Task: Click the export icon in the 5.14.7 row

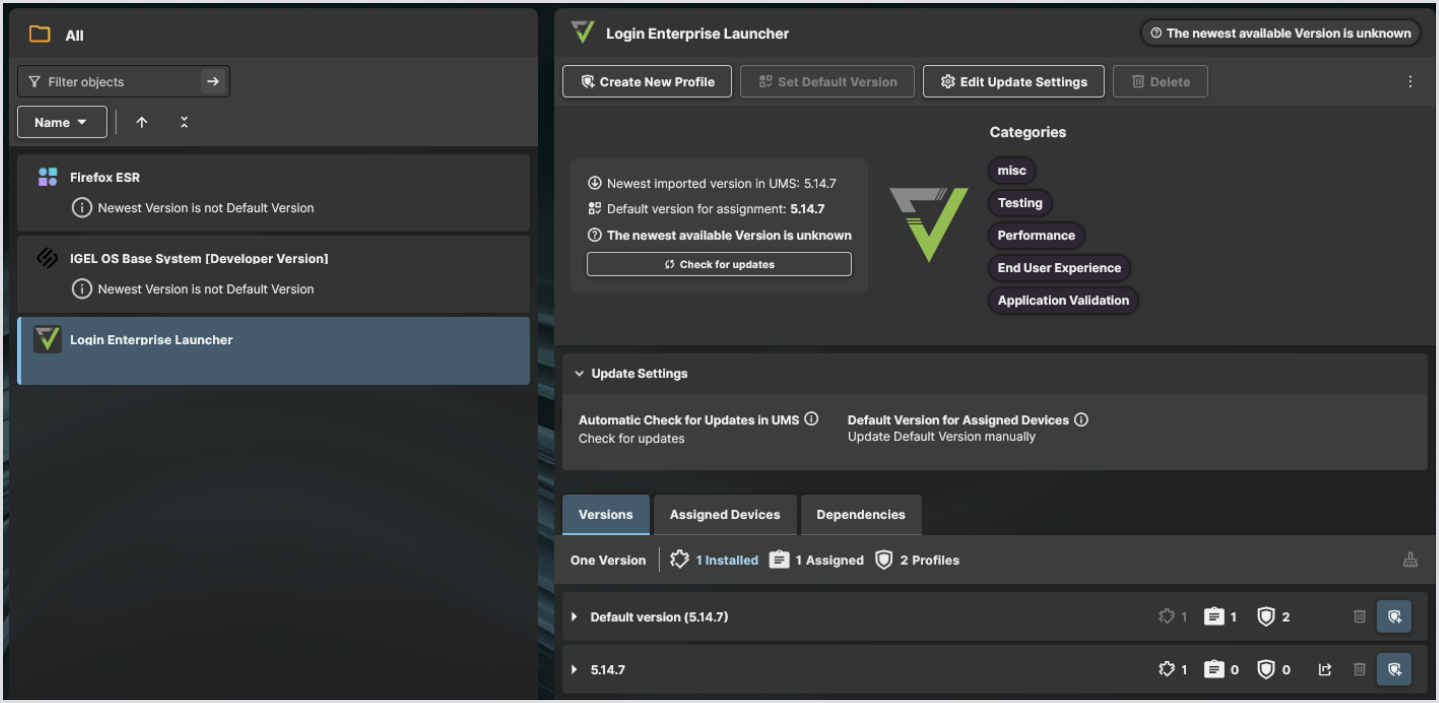Action: pyautogui.click(x=1325, y=669)
